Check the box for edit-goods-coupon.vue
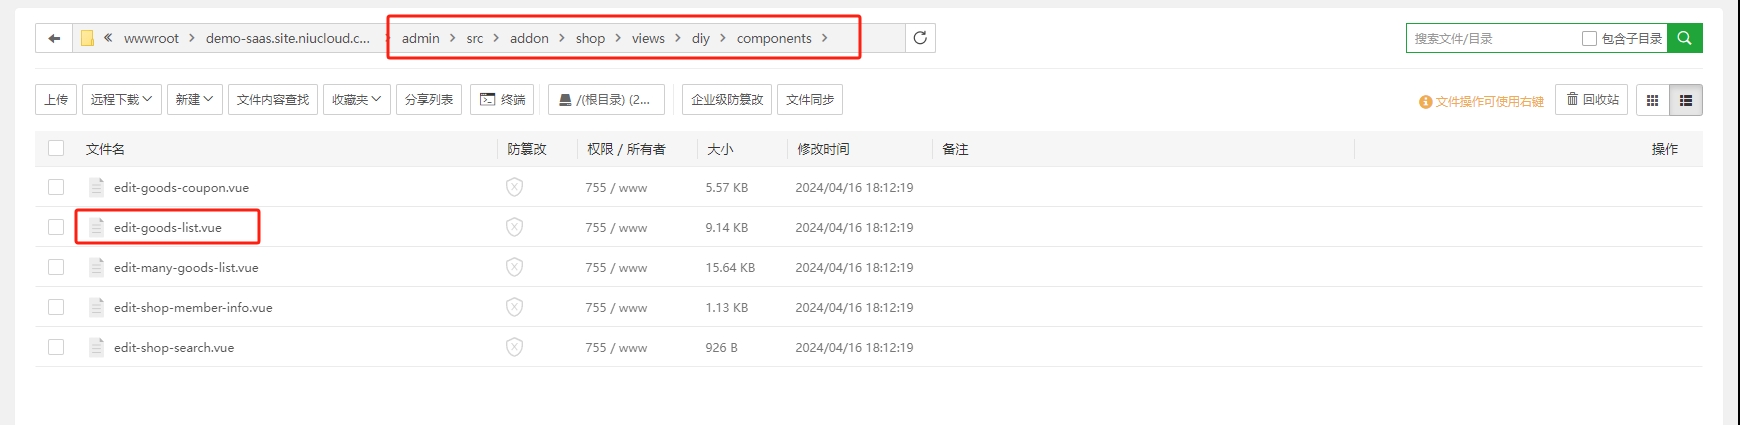 56,187
